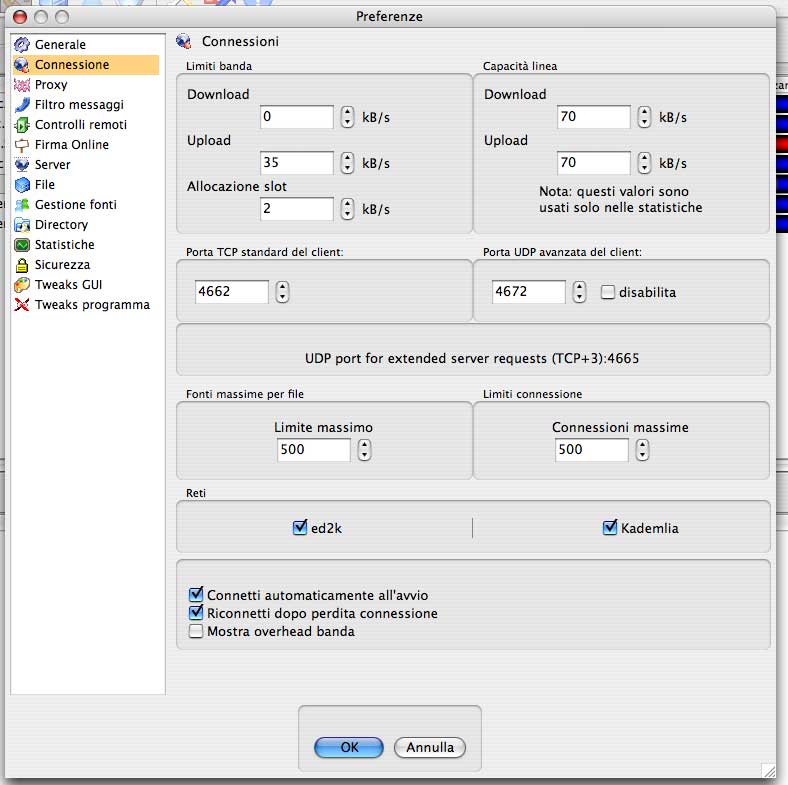Click the Generale icon in sidebar
The image size is (788, 785).
22,45
